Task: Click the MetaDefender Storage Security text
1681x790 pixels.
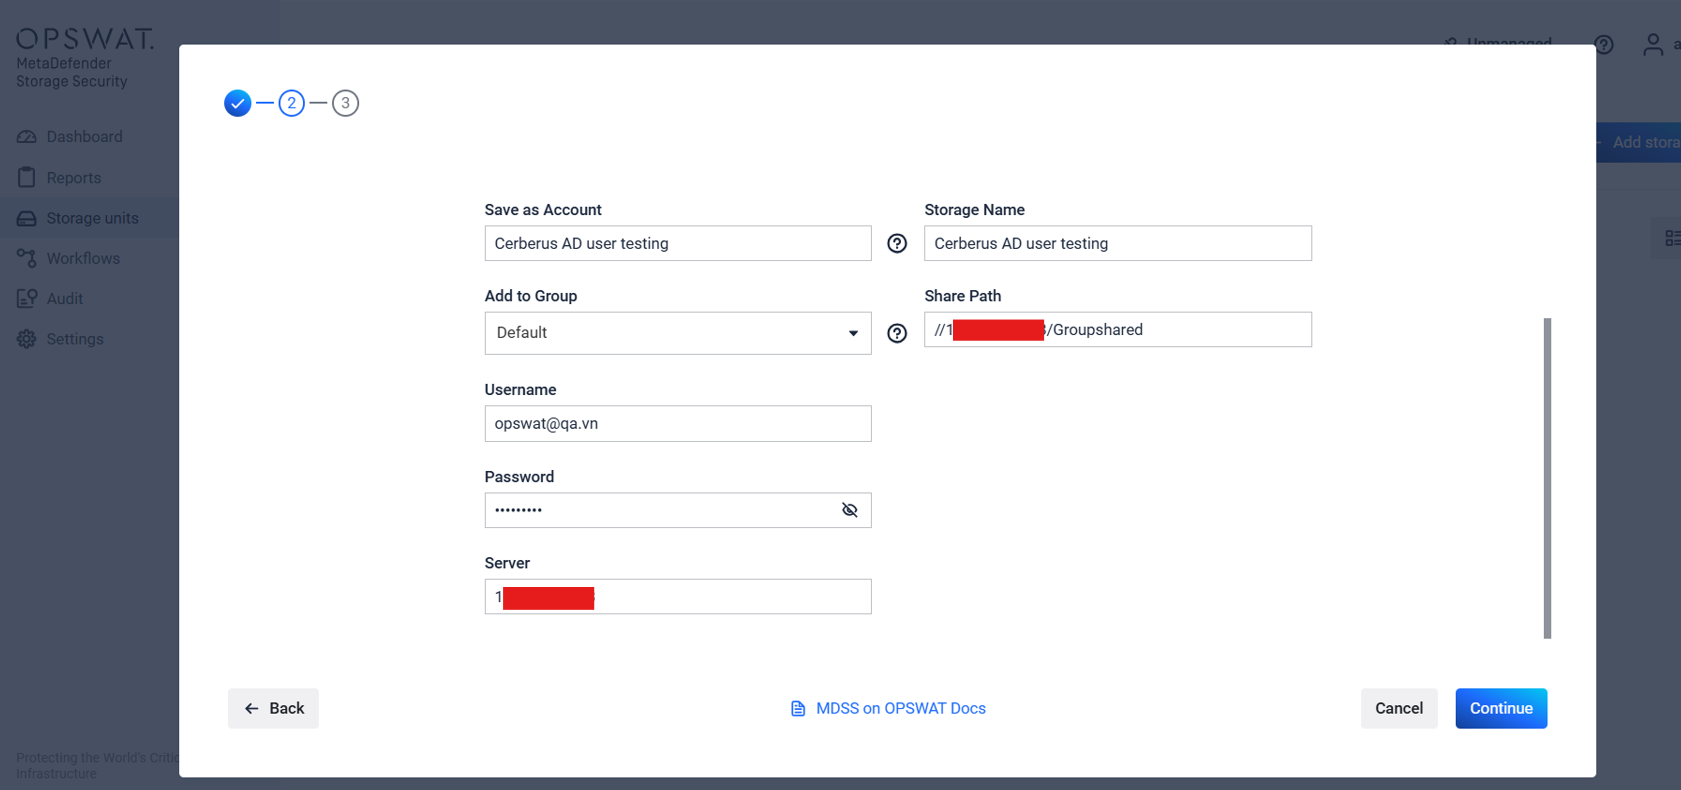Action: pyautogui.click(x=72, y=72)
